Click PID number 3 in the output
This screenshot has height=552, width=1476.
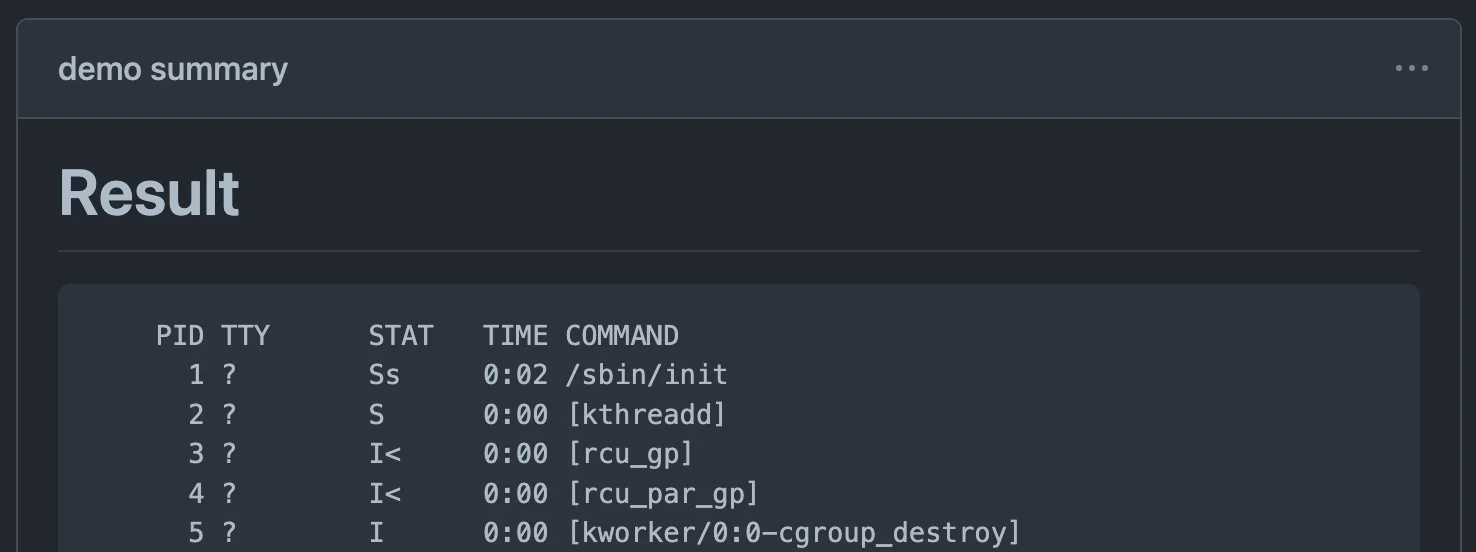[196, 454]
